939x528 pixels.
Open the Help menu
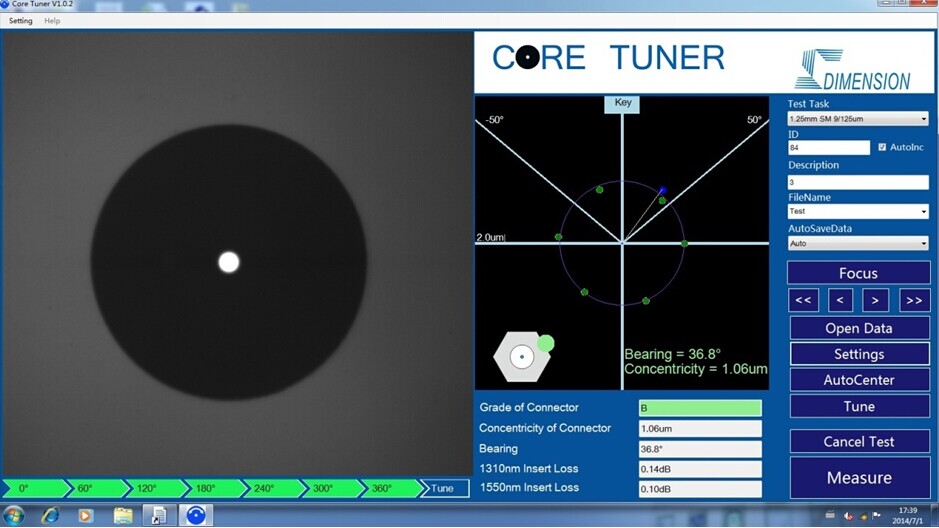click(x=52, y=21)
